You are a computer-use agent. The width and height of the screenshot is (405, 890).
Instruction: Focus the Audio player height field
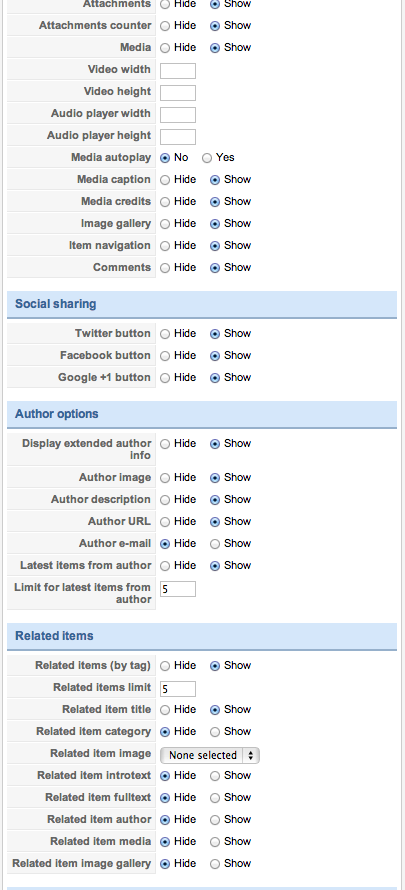[178, 137]
